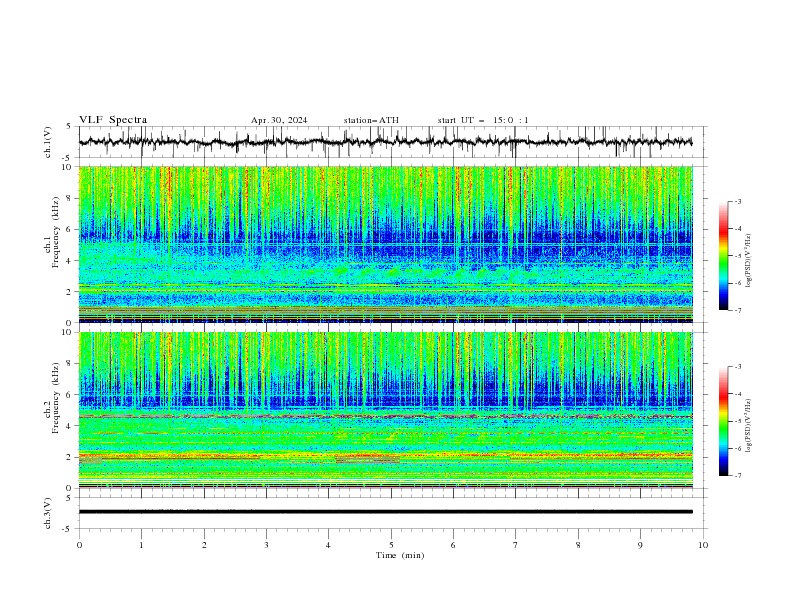Click time axis tick label "7"

point(516,545)
